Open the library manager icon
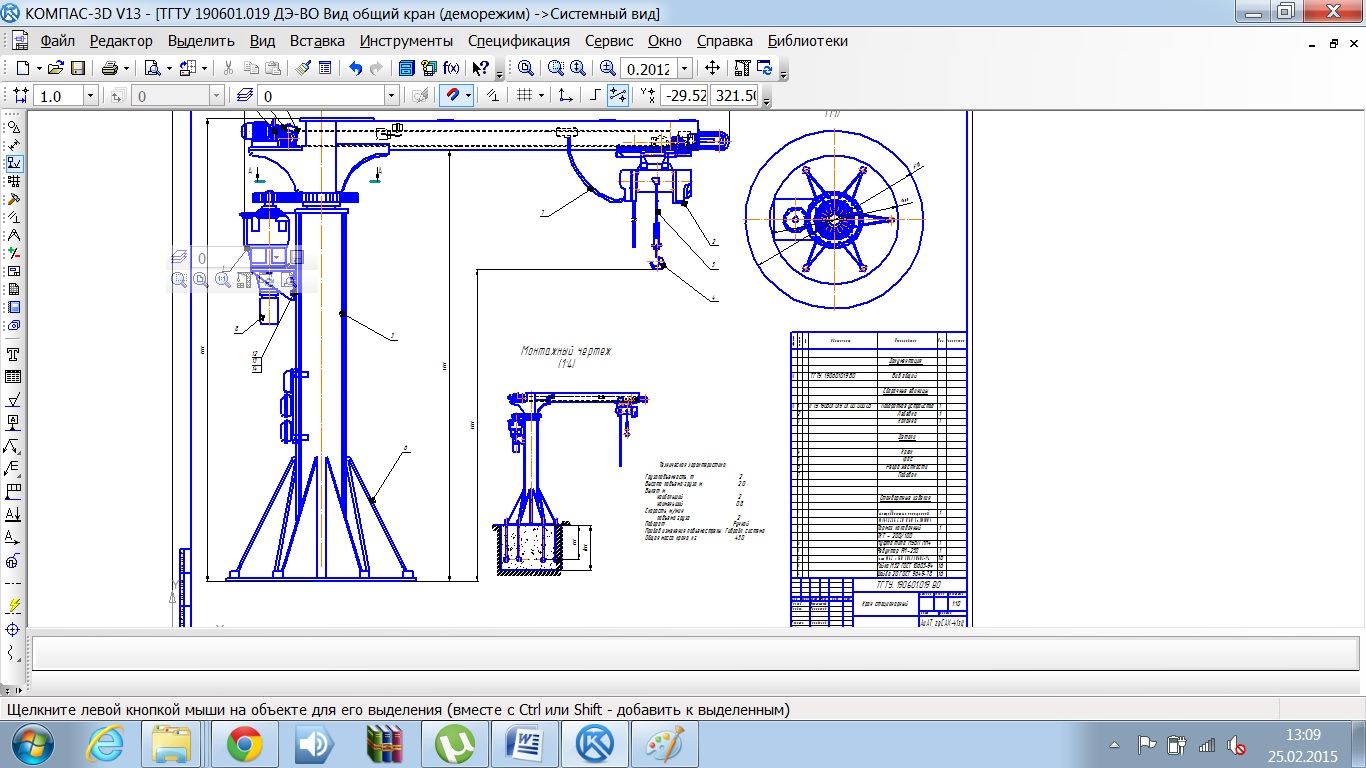The width and height of the screenshot is (1366, 768). (x=406, y=68)
